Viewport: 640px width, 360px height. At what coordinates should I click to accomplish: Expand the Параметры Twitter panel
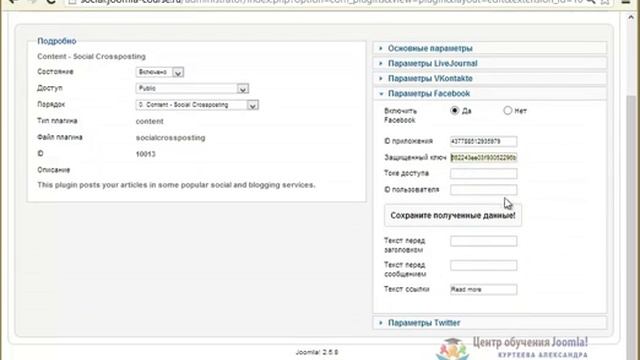pos(490,323)
